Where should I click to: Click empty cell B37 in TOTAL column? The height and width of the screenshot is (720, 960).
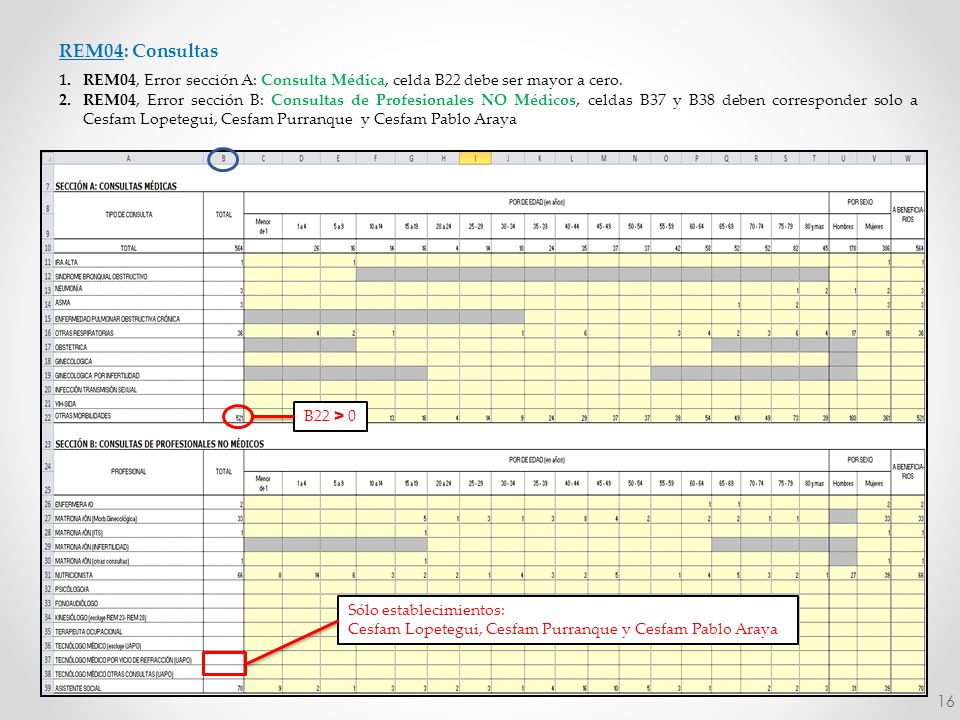point(224,660)
